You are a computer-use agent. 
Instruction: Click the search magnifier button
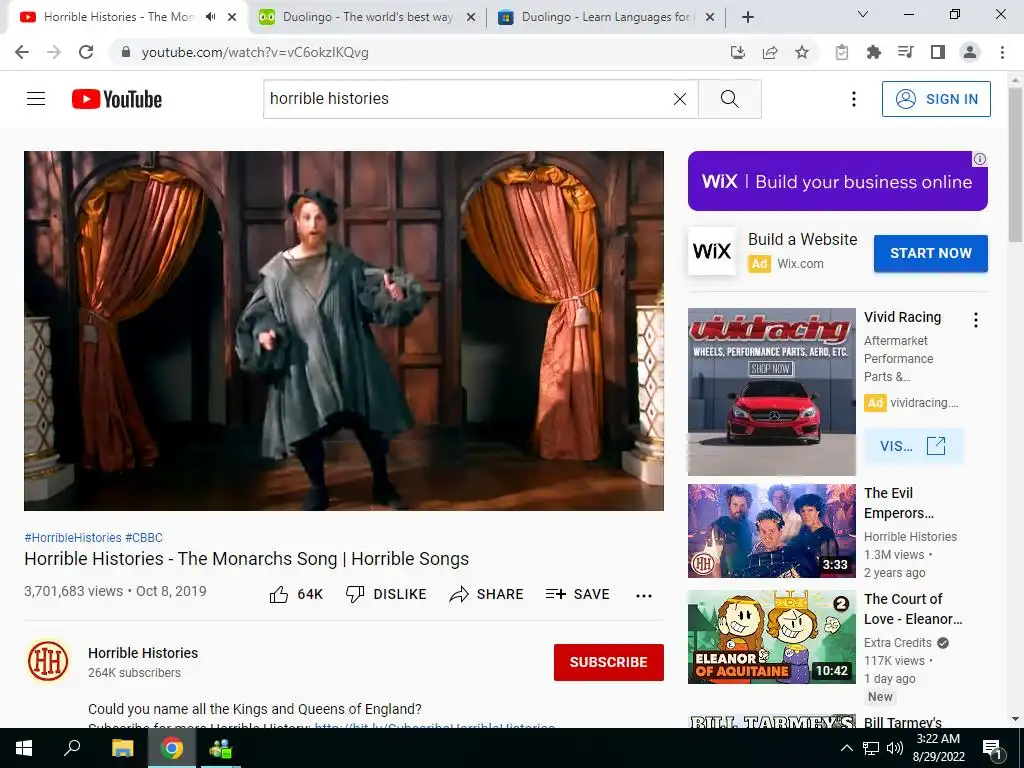point(729,99)
